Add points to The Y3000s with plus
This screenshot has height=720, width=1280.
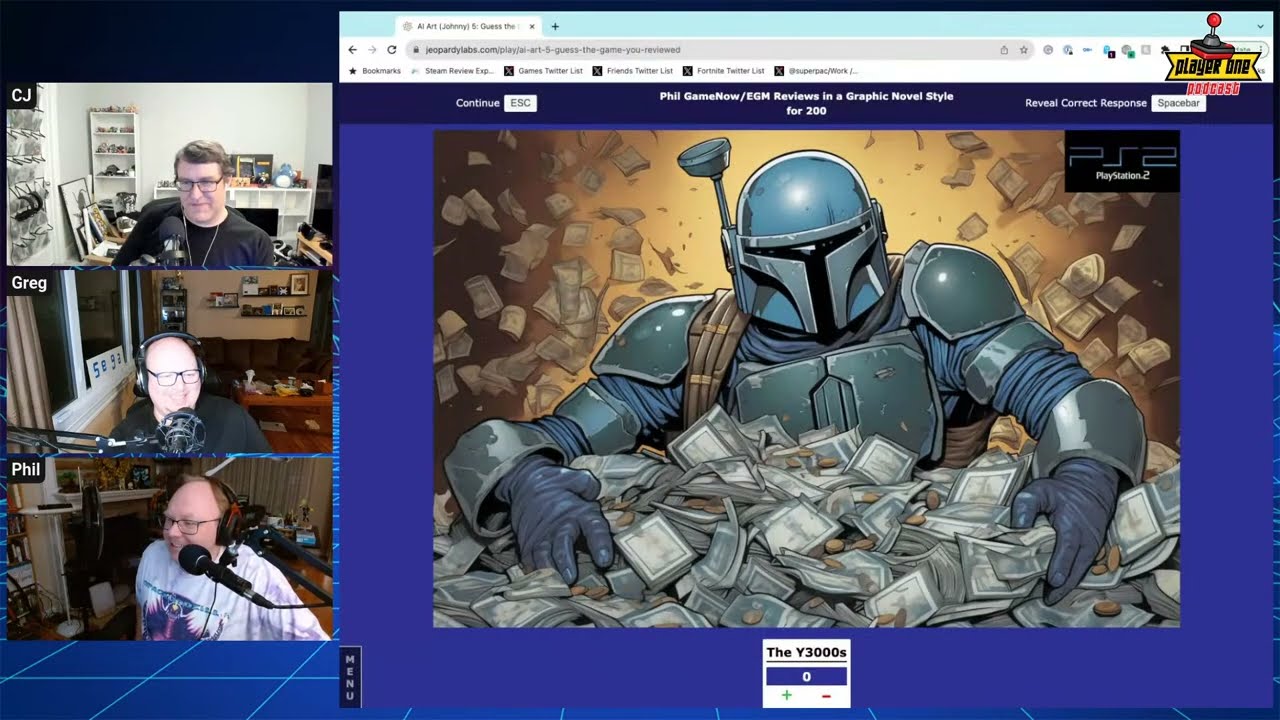coord(786,695)
